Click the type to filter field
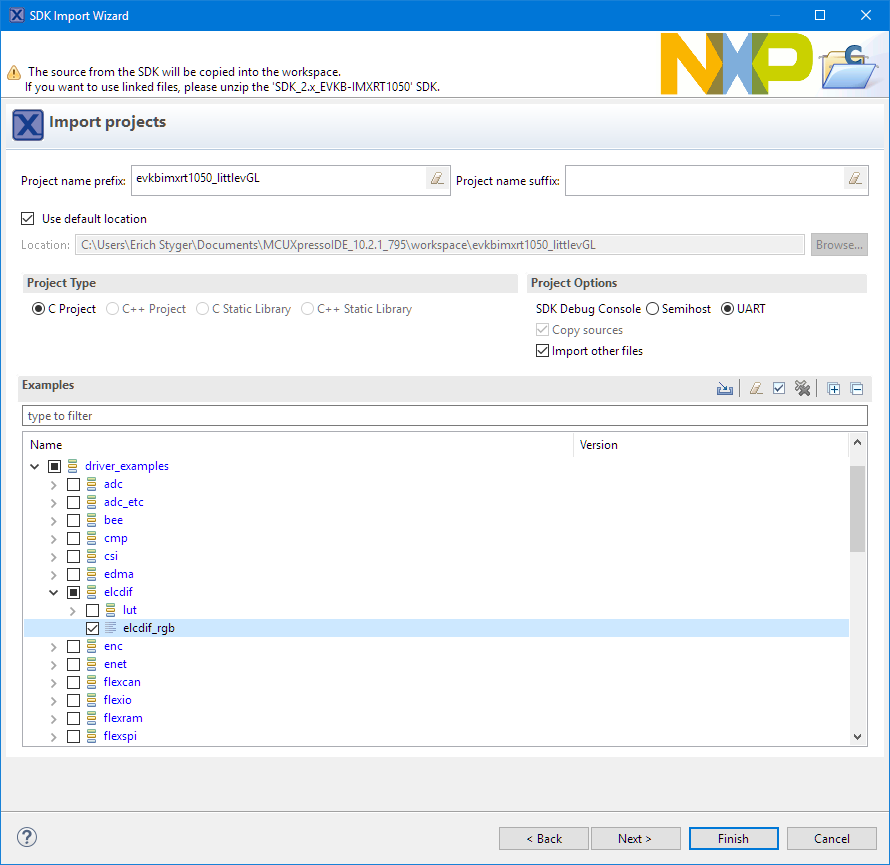The image size is (890, 865). coord(444,415)
